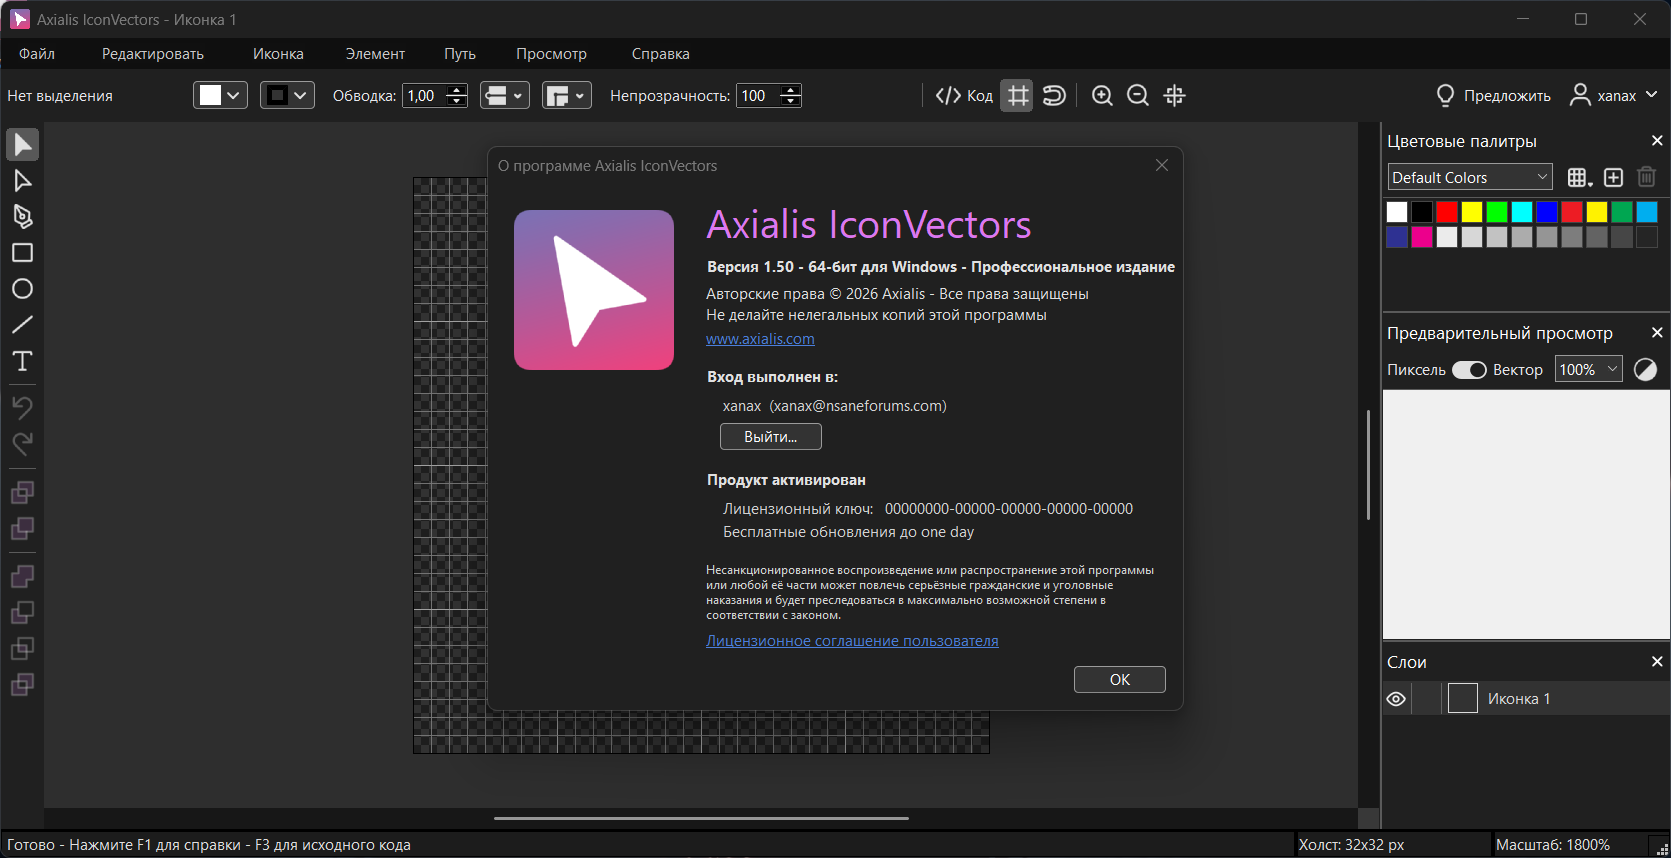Screen dimensions: 1671x858
Task: Click the Zoom Out magnifier icon
Action: (x=1138, y=96)
